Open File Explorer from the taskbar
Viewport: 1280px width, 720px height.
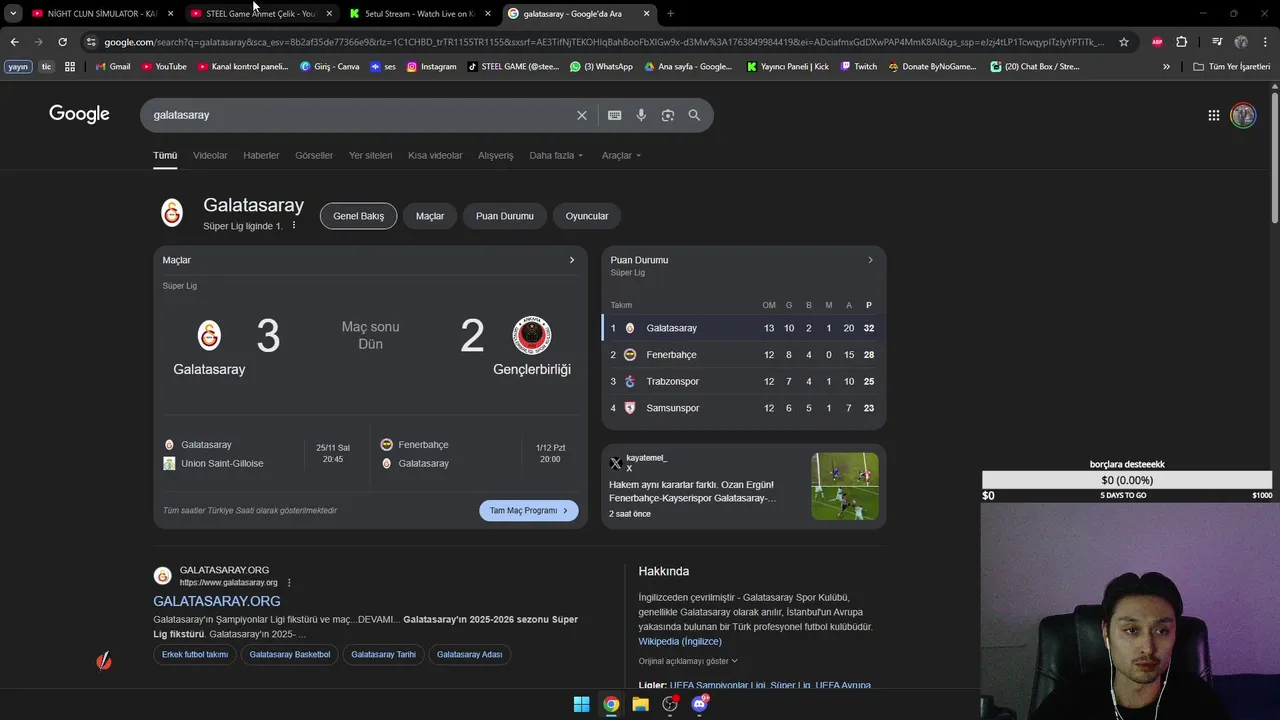tap(640, 704)
